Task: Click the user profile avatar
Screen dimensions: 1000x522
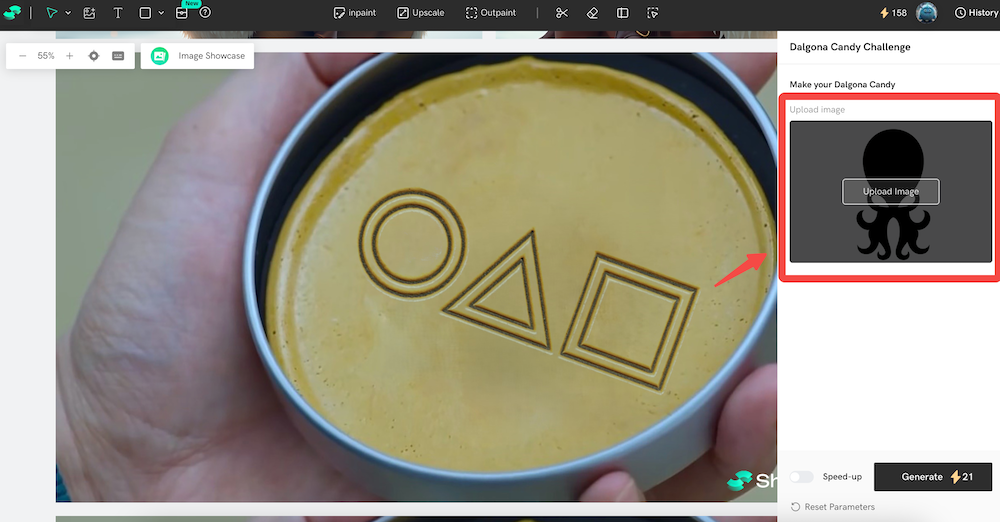Action: coord(927,13)
